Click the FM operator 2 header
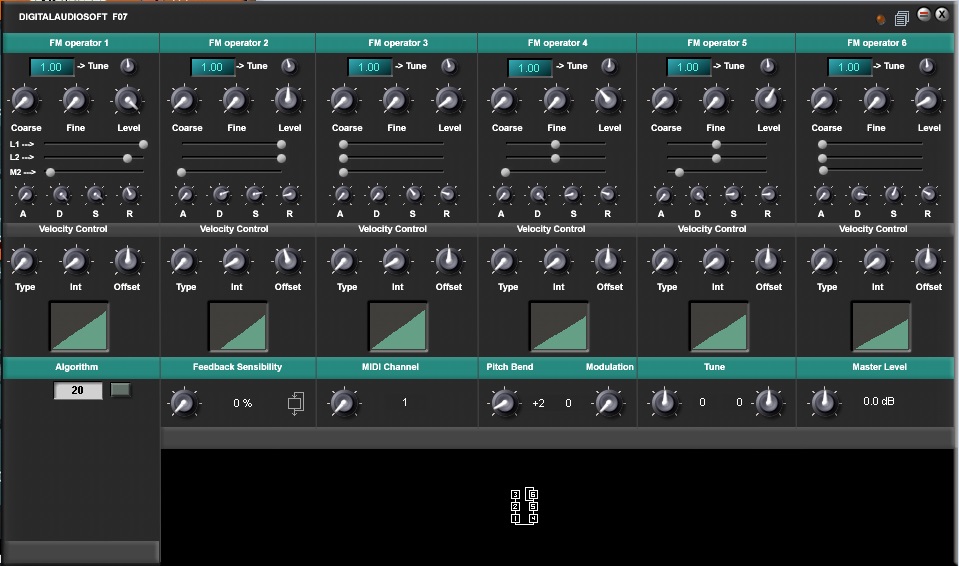This screenshot has height=566, width=959. 238,43
